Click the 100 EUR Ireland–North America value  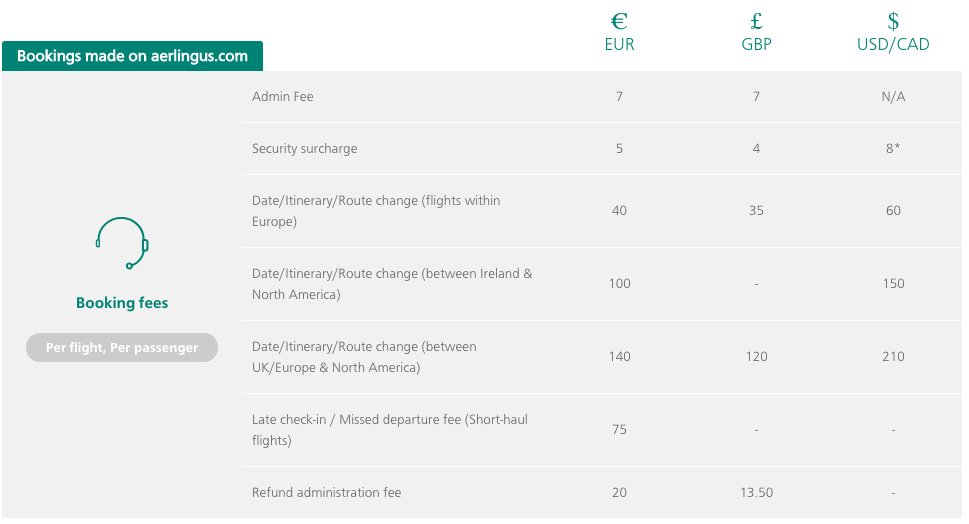click(x=619, y=284)
